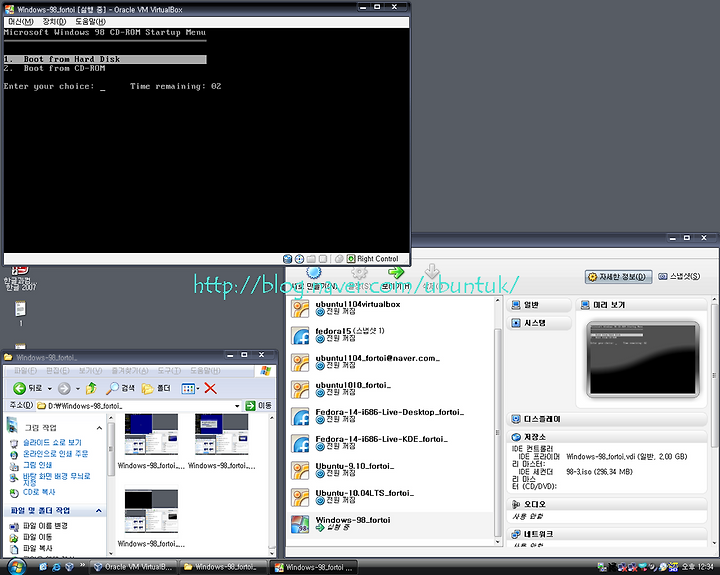
Task: Select the fedora15 machine icon
Action: pyautogui.click(x=300, y=336)
